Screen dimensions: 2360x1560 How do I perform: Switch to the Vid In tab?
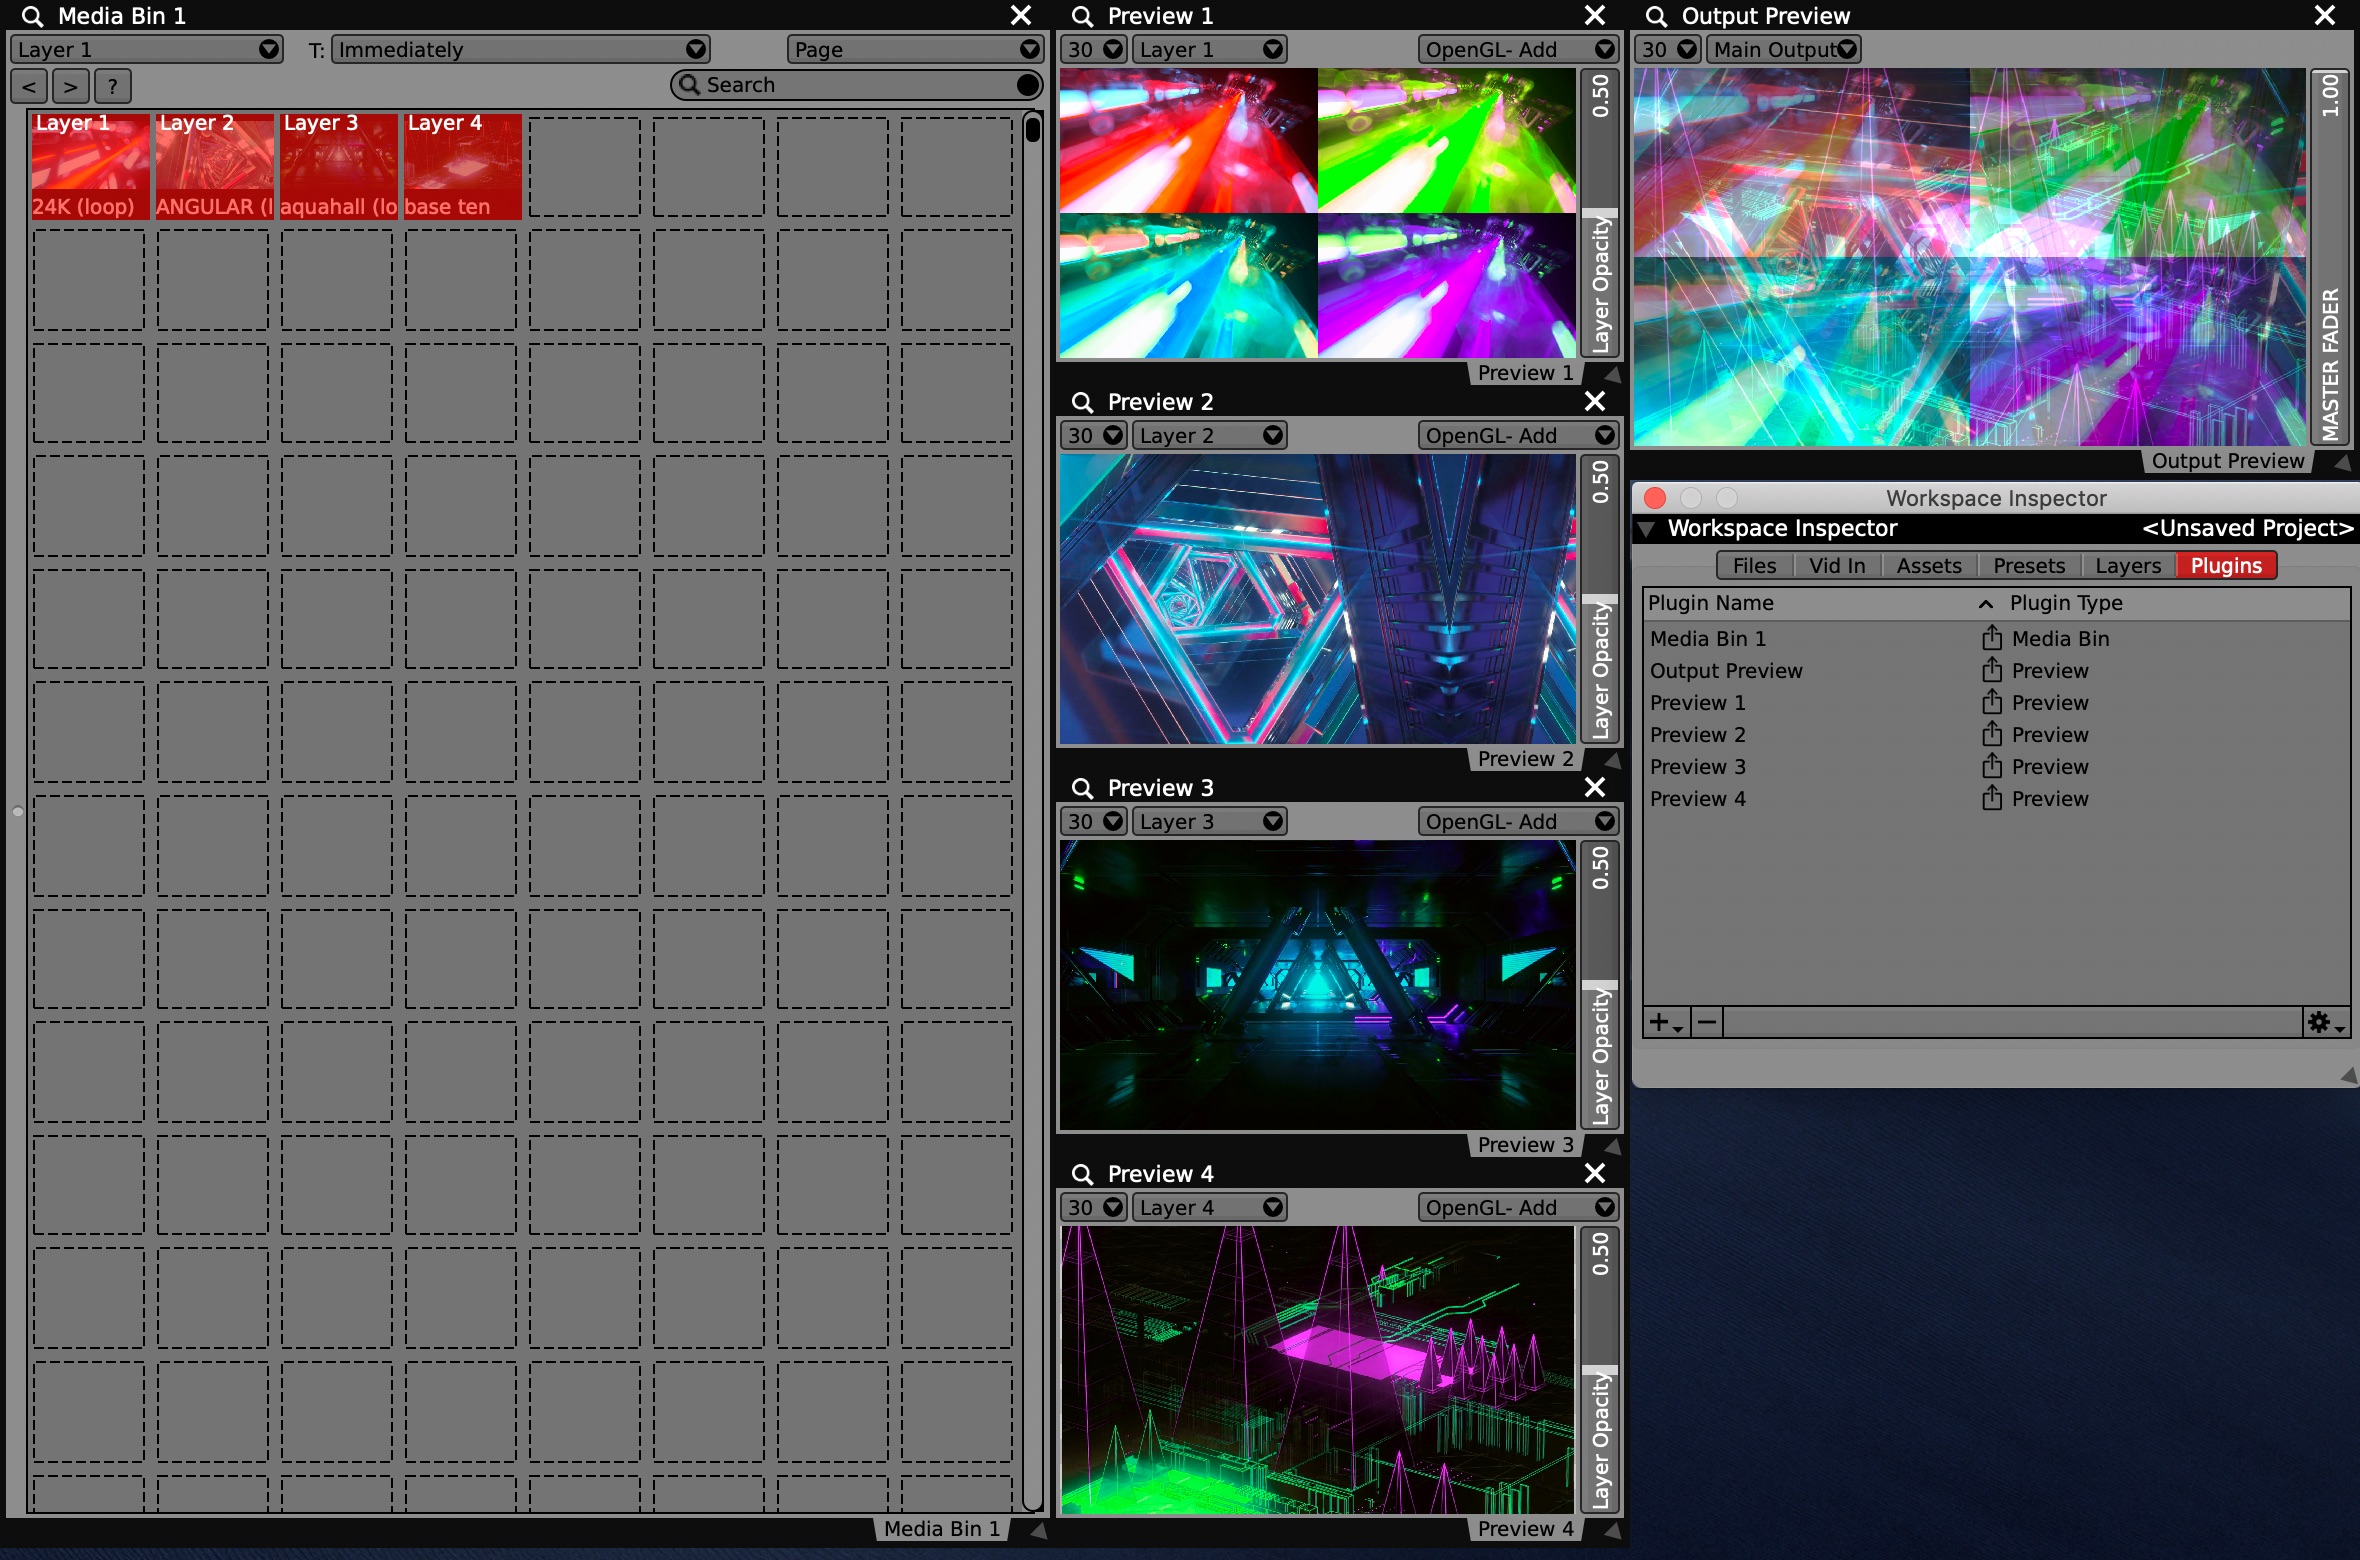[x=1837, y=566]
